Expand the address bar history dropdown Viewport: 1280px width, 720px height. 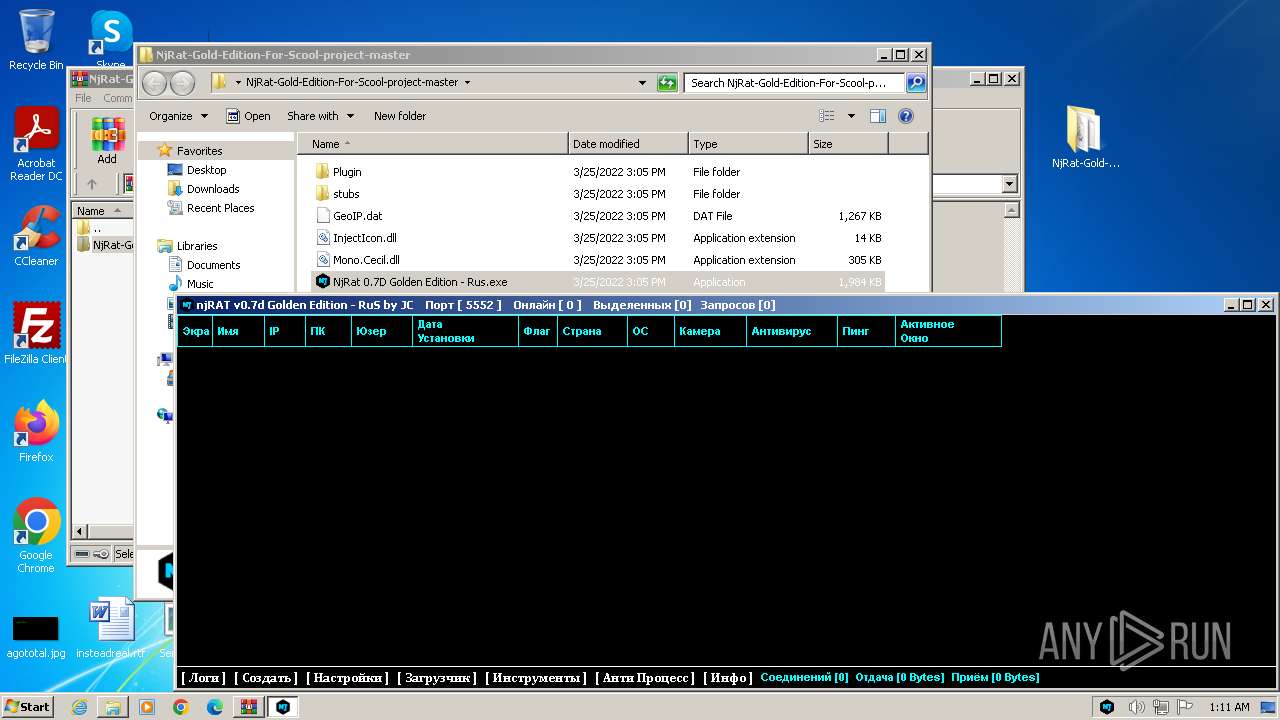642,83
